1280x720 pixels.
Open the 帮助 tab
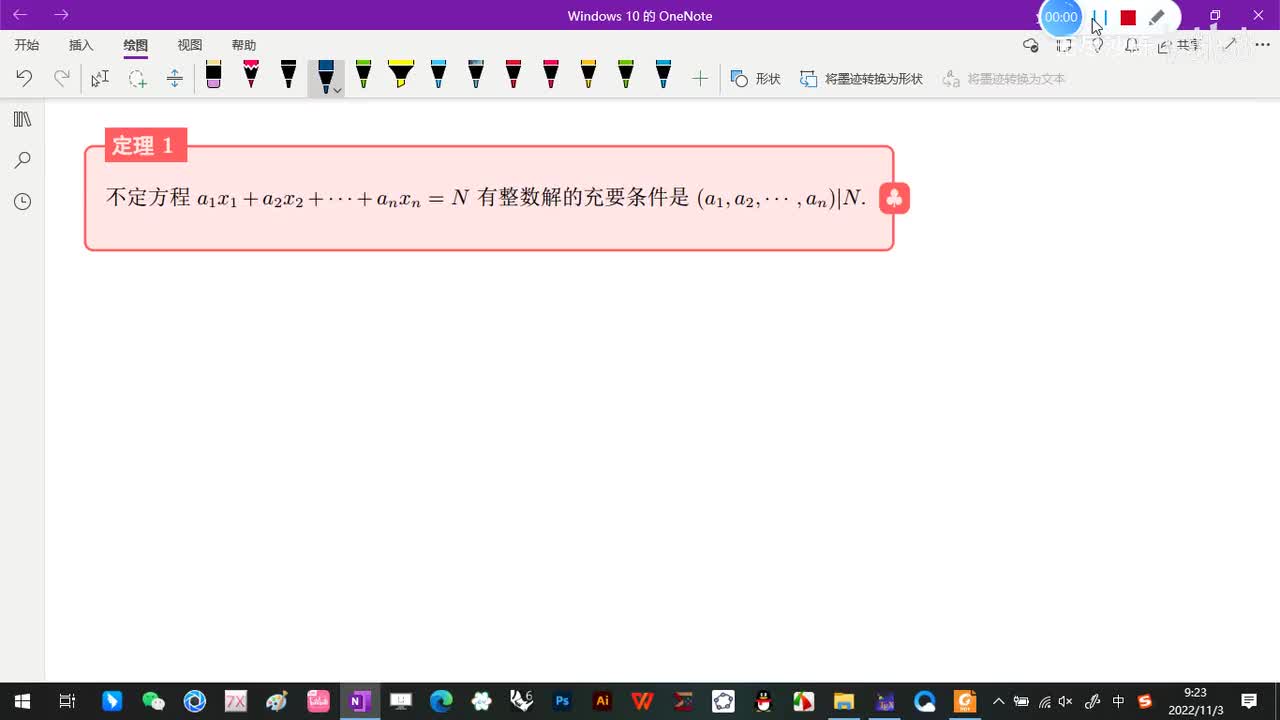pos(244,45)
